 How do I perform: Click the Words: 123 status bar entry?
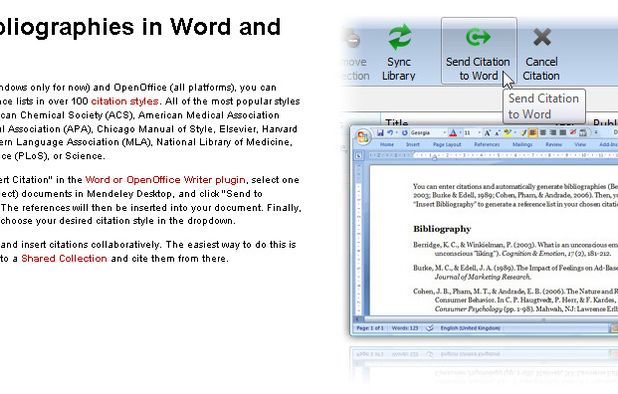click(x=405, y=328)
